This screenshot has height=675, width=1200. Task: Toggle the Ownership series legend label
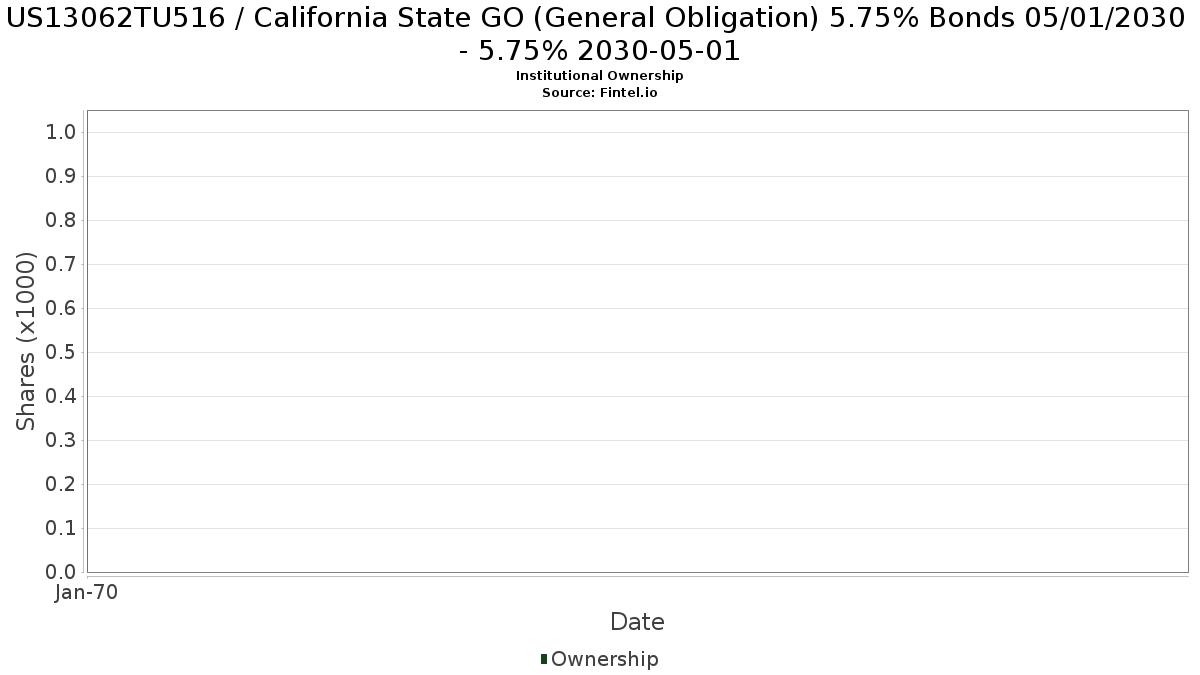click(604, 659)
